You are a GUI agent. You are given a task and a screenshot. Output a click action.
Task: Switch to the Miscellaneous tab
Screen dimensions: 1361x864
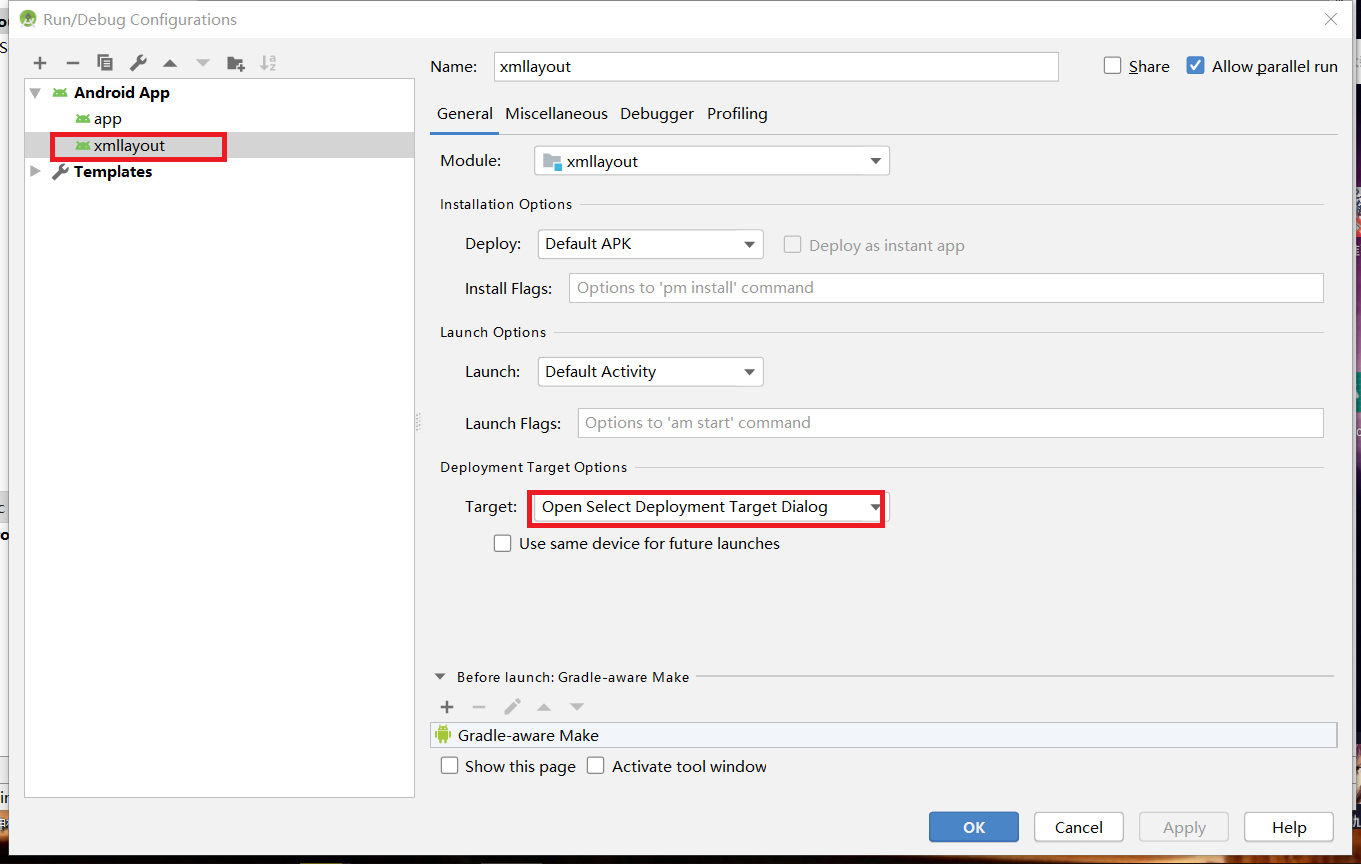pos(556,114)
